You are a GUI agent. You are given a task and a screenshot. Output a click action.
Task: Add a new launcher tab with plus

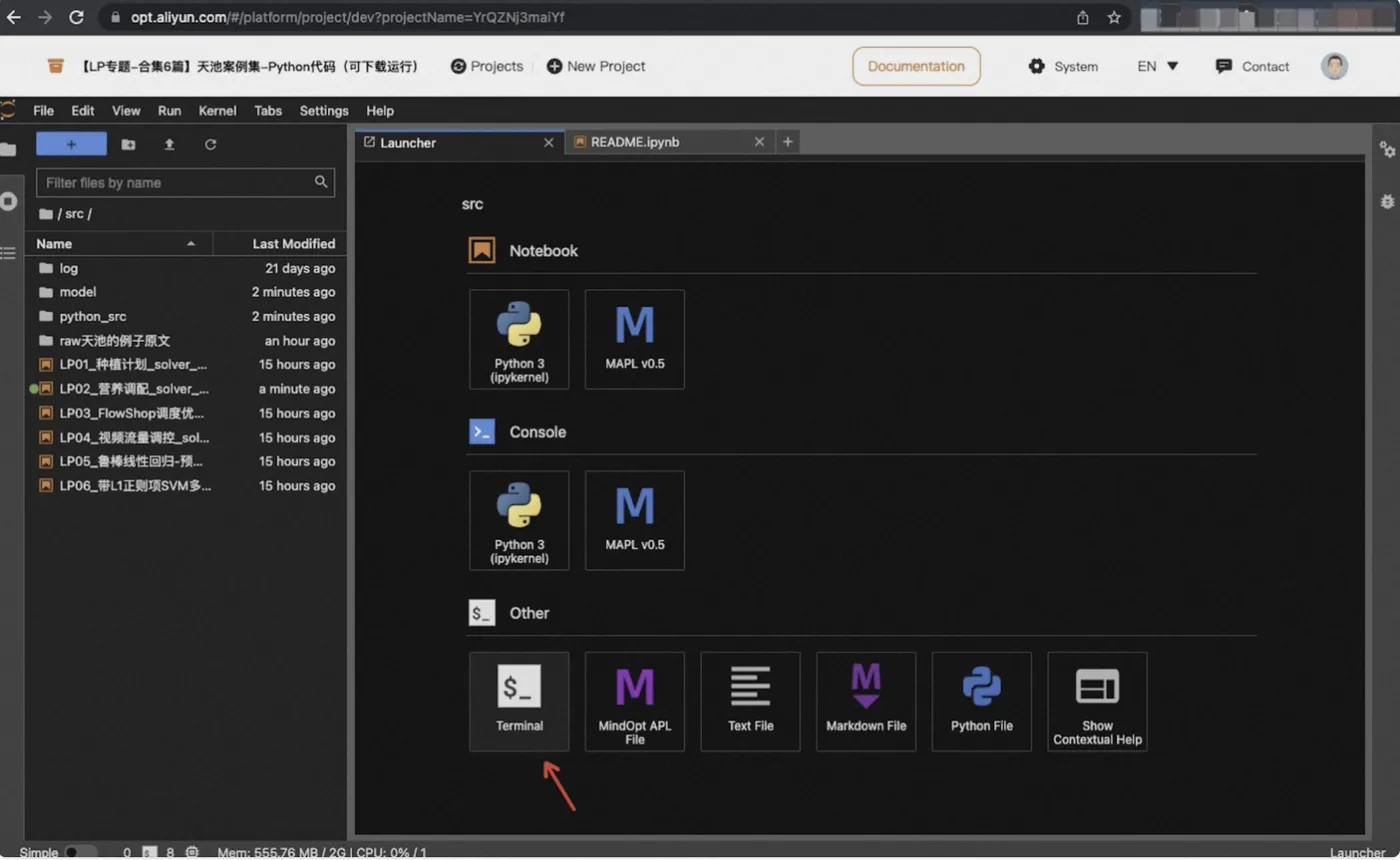click(x=788, y=142)
